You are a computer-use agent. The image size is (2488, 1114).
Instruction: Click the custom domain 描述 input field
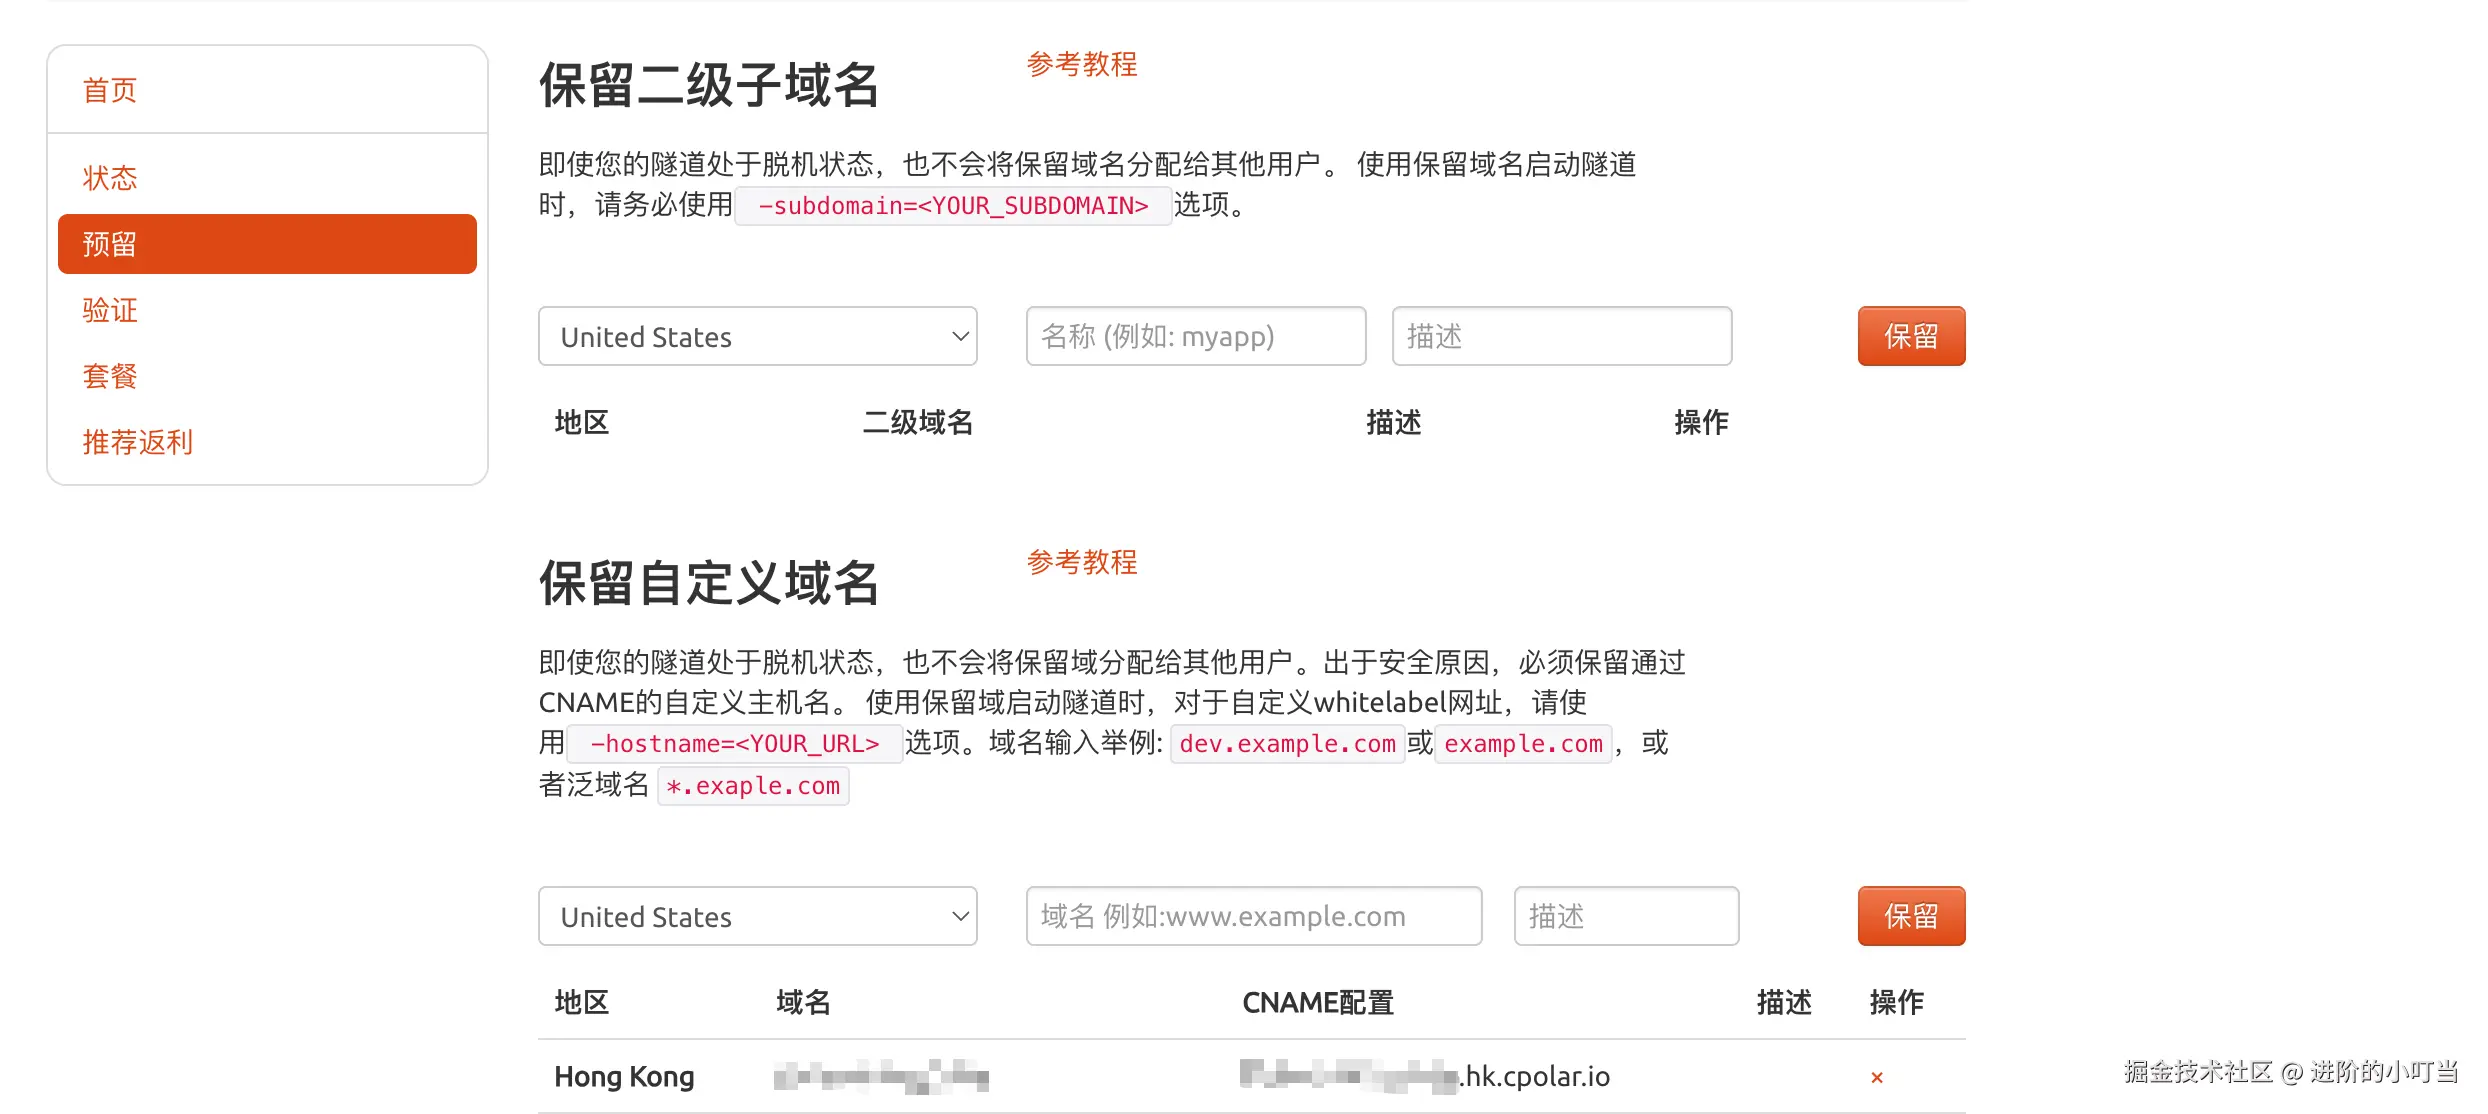(1625, 916)
